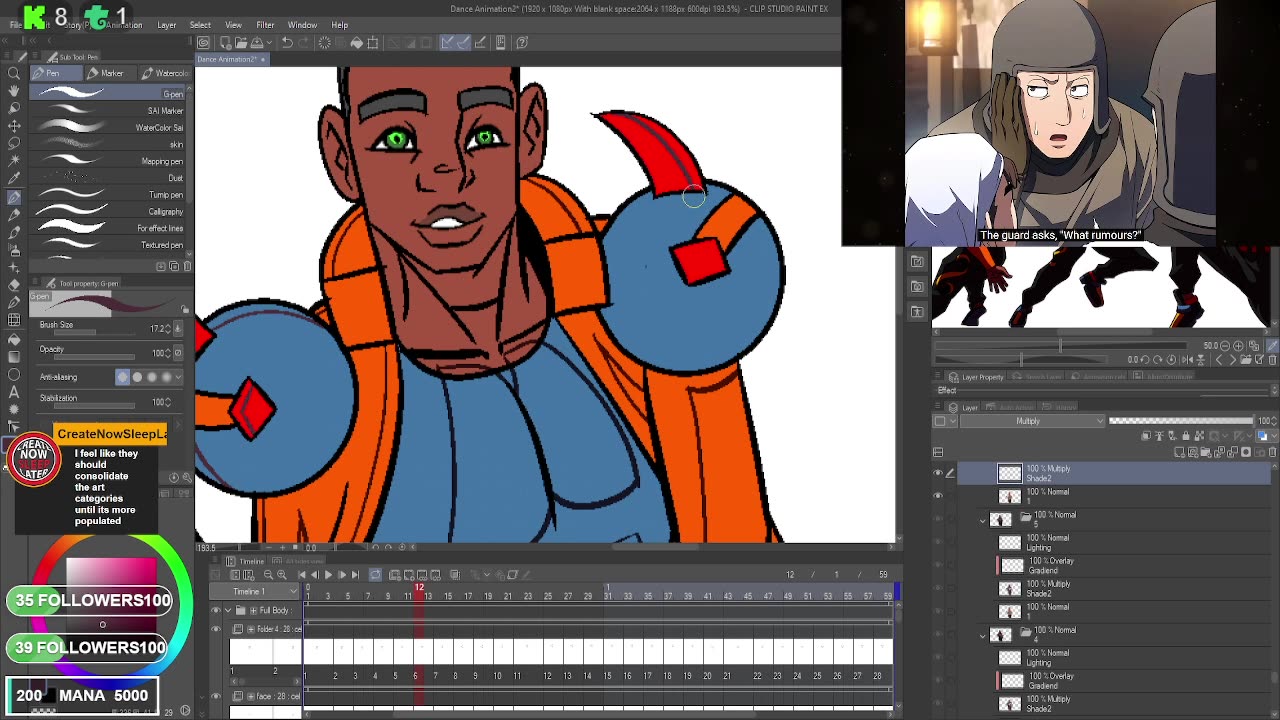Collapse the Normal 5 layer folder

(983, 519)
